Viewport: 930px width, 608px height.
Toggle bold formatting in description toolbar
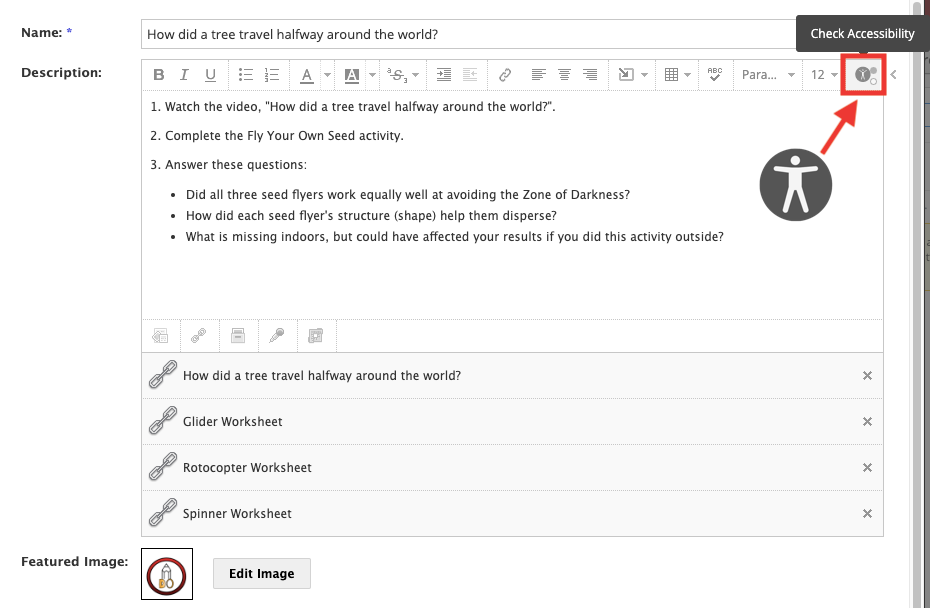pyautogui.click(x=158, y=75)
